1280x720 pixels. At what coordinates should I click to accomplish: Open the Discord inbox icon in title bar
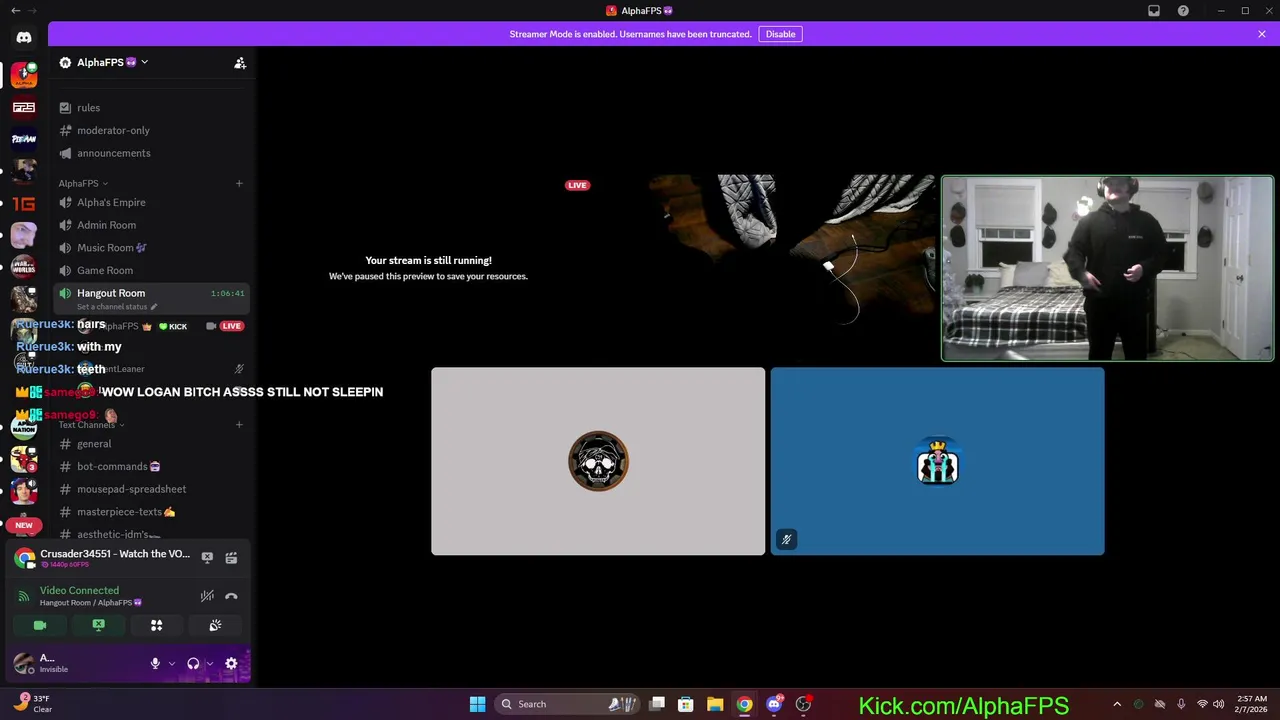coord(1154,11)
